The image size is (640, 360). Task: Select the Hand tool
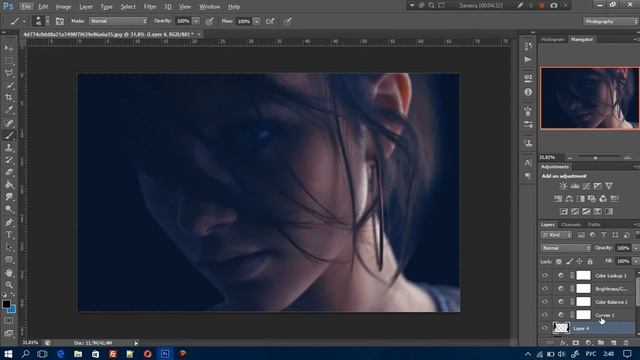[9, 272]
